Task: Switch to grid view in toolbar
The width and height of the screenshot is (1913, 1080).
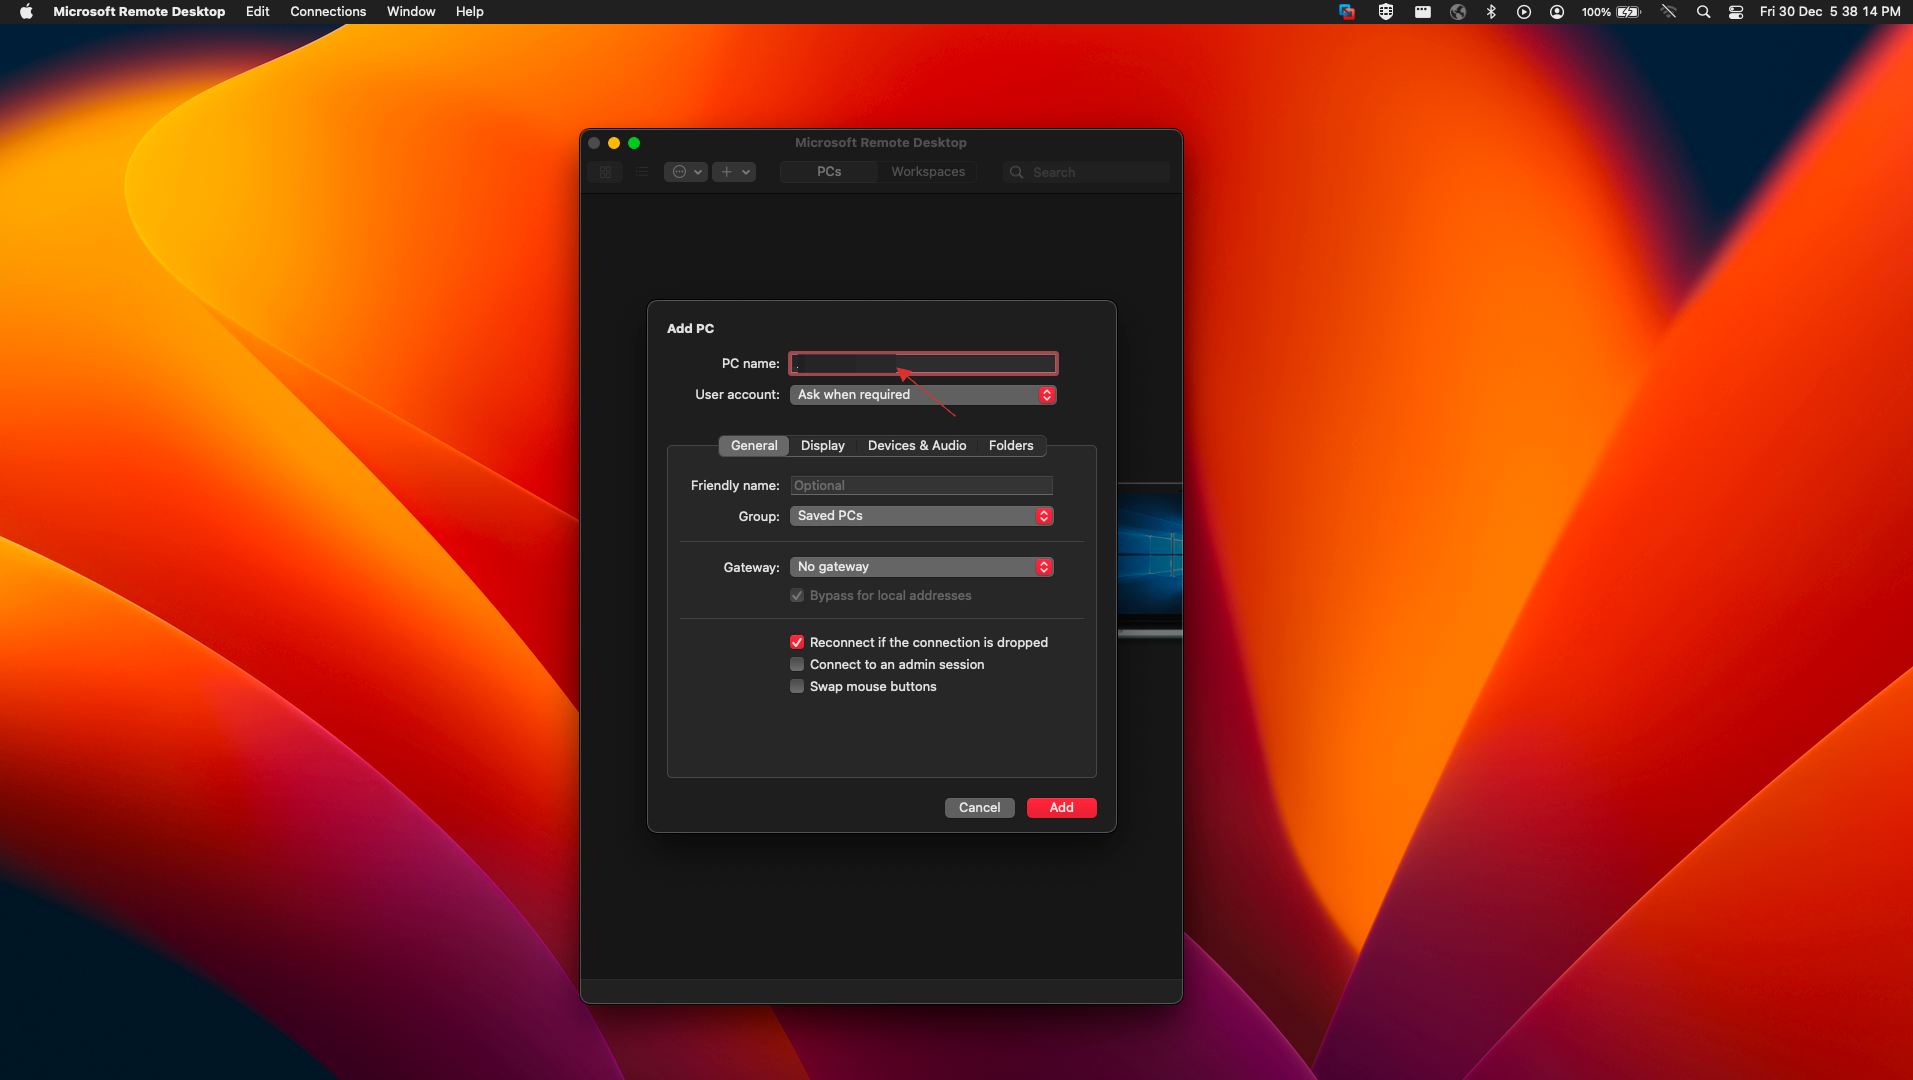Action: 605,172
